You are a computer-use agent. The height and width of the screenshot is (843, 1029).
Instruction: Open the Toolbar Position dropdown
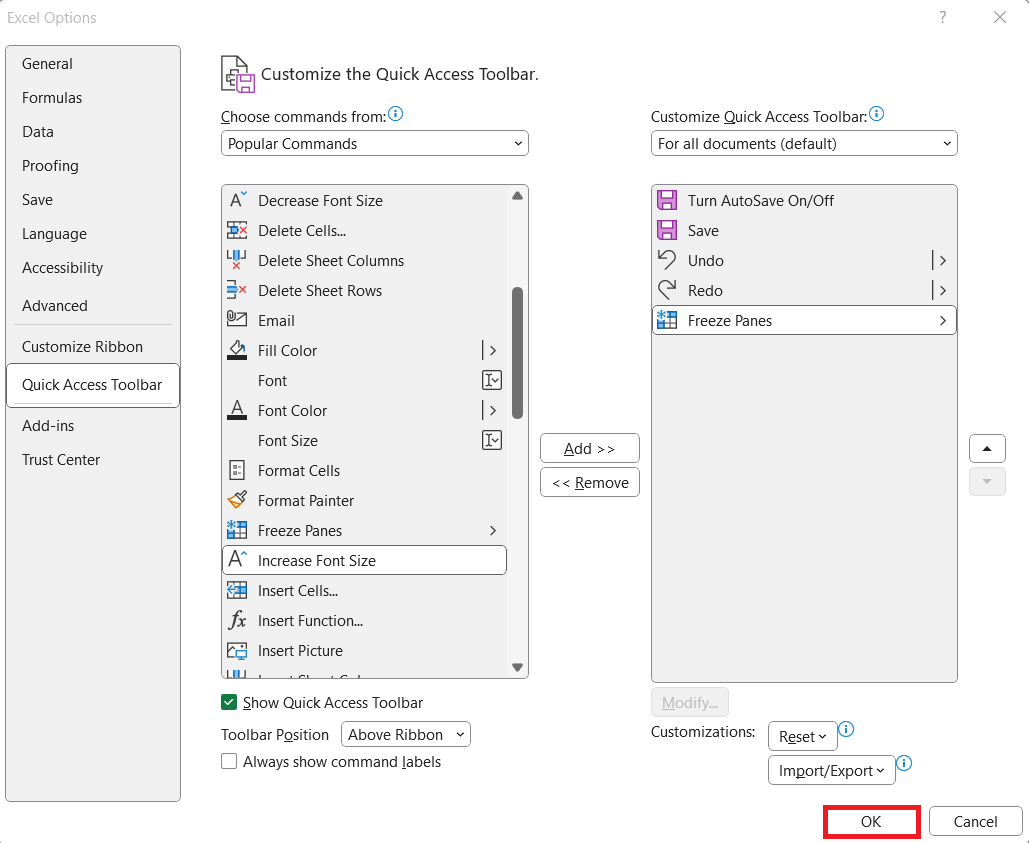406,735
